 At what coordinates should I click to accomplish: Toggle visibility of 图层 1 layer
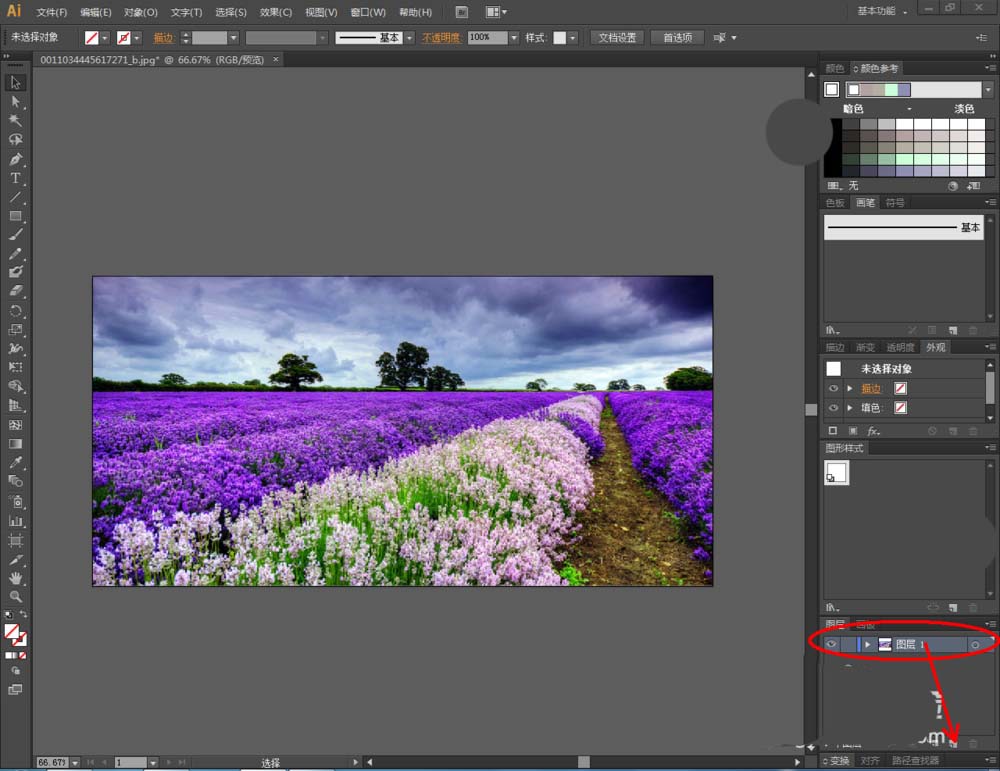click(x=831, y=644)
